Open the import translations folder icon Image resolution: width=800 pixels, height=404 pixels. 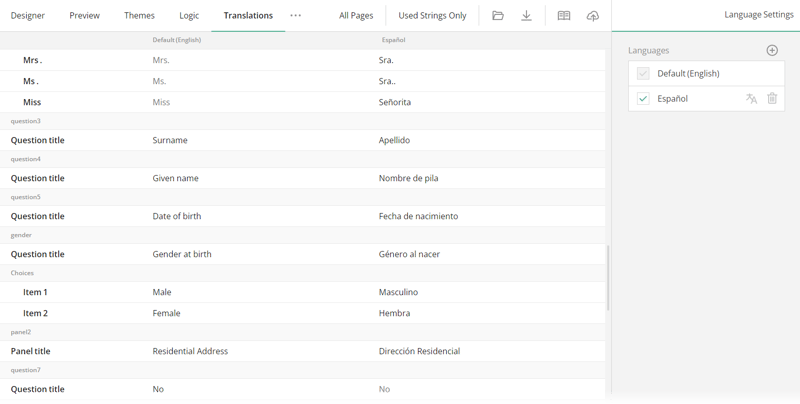[498, 16]
